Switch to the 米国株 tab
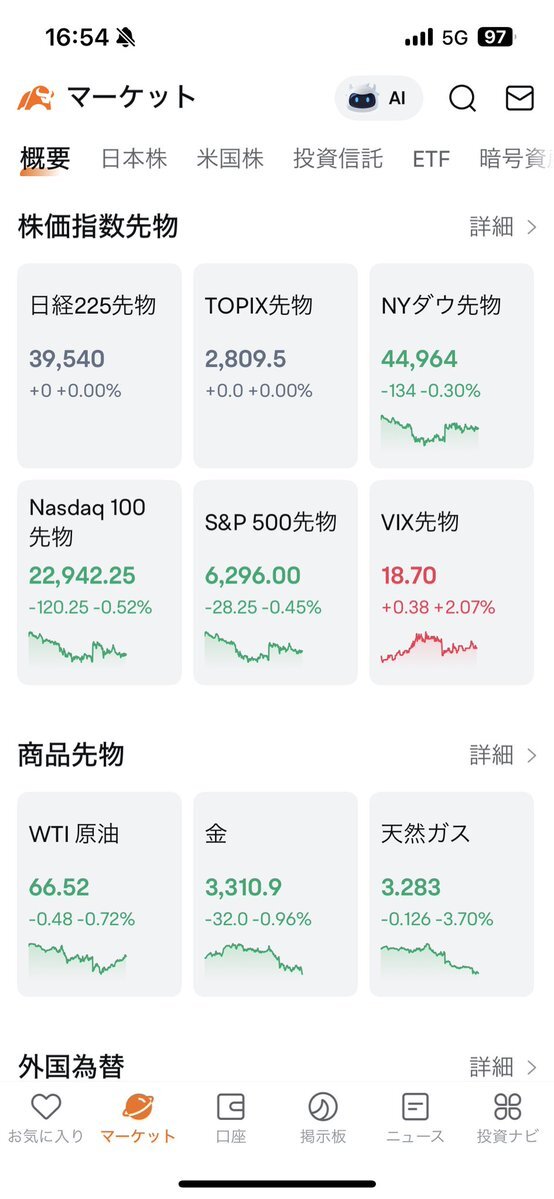This screenshot has width=554, height=1199. [230, 159]
